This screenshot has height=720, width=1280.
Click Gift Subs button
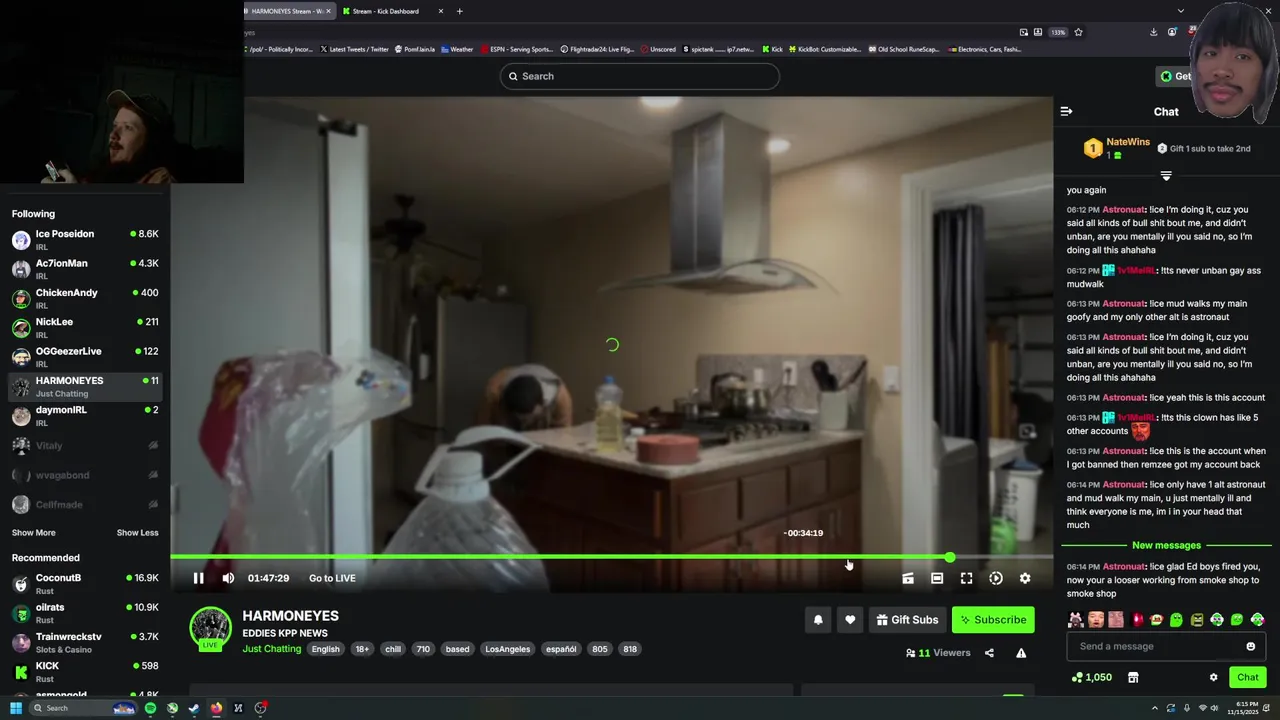click(907, 620)
